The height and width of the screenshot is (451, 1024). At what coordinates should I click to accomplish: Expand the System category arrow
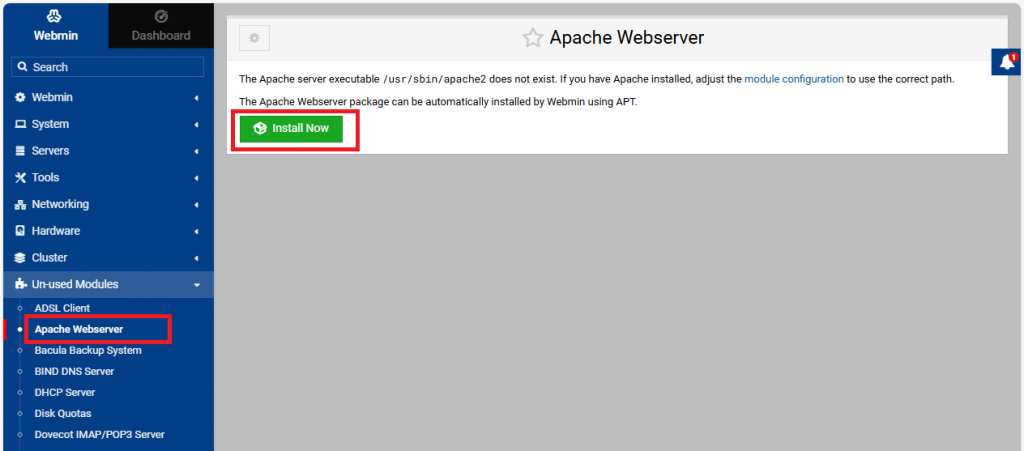coord(196,125)
